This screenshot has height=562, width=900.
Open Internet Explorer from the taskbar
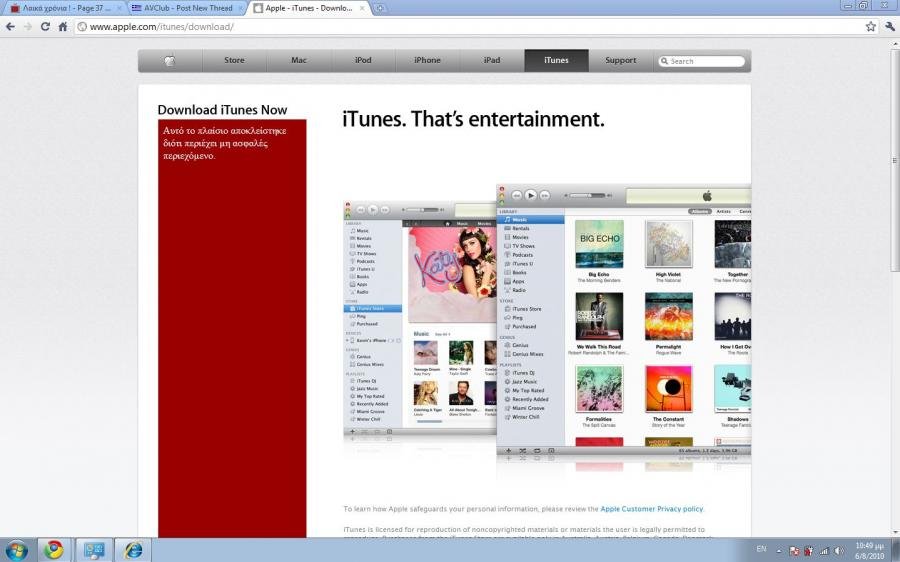[x=132, y=550]
